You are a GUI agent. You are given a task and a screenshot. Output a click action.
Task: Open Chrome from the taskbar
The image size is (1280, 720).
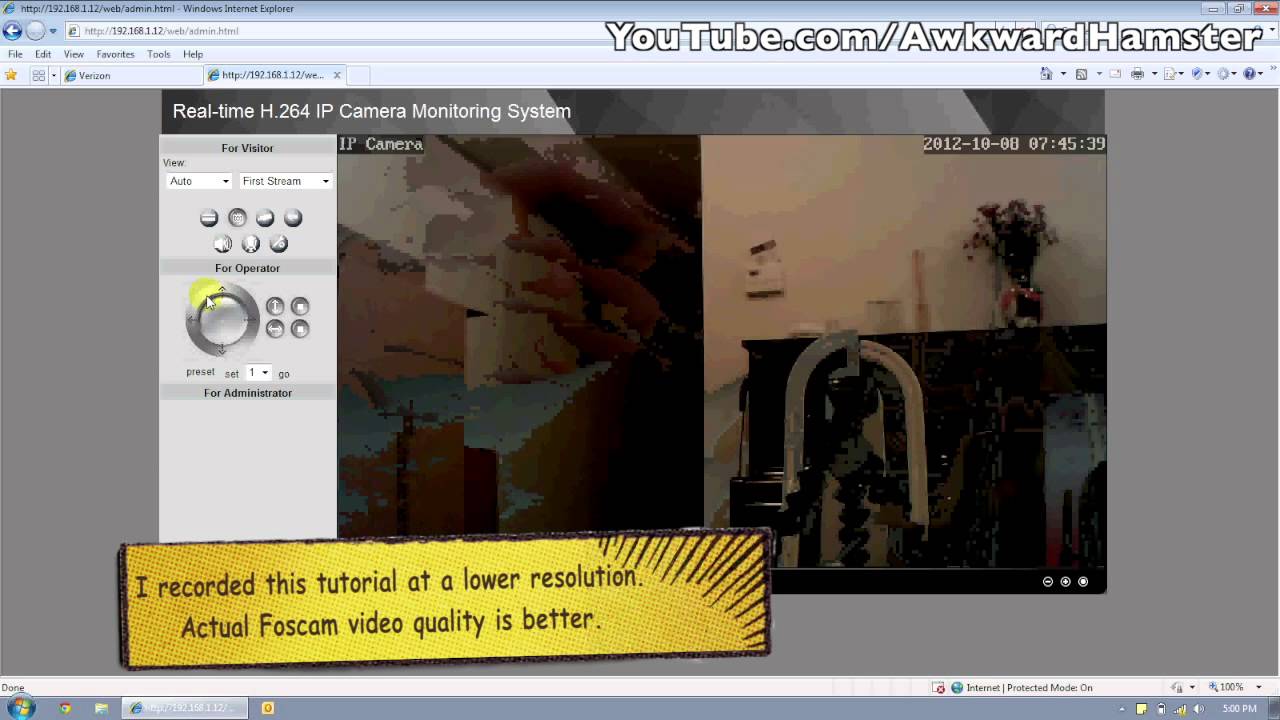pos(65,708)
